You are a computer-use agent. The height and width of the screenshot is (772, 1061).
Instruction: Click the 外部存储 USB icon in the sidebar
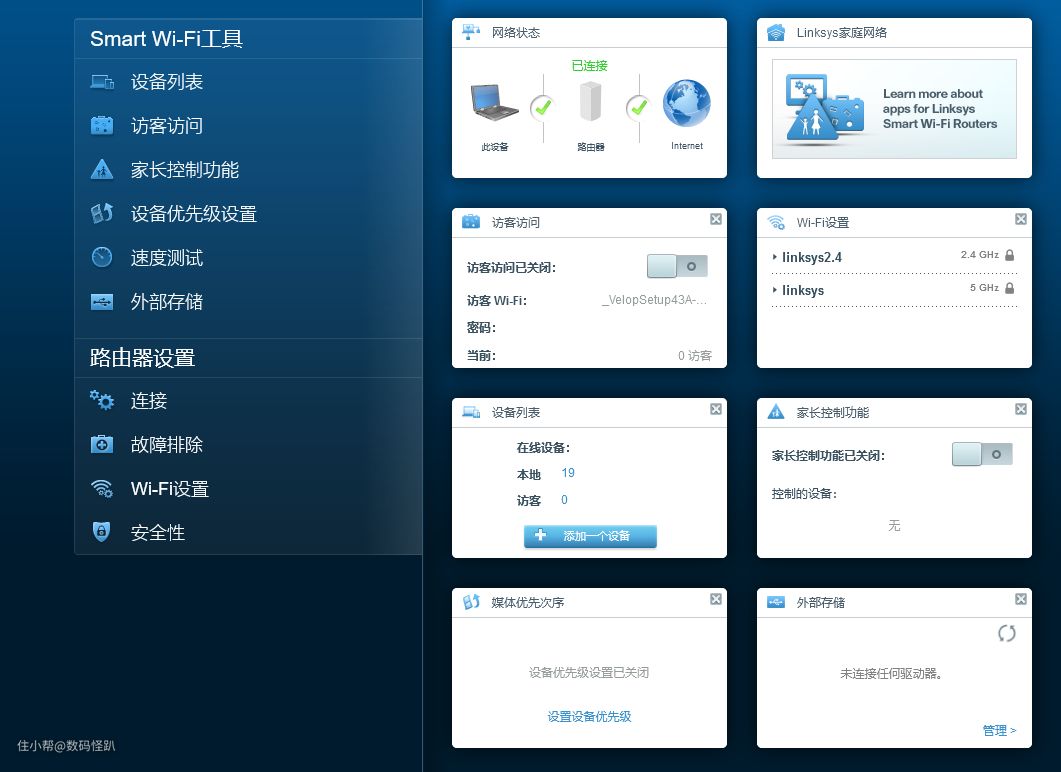pos(102,302)
